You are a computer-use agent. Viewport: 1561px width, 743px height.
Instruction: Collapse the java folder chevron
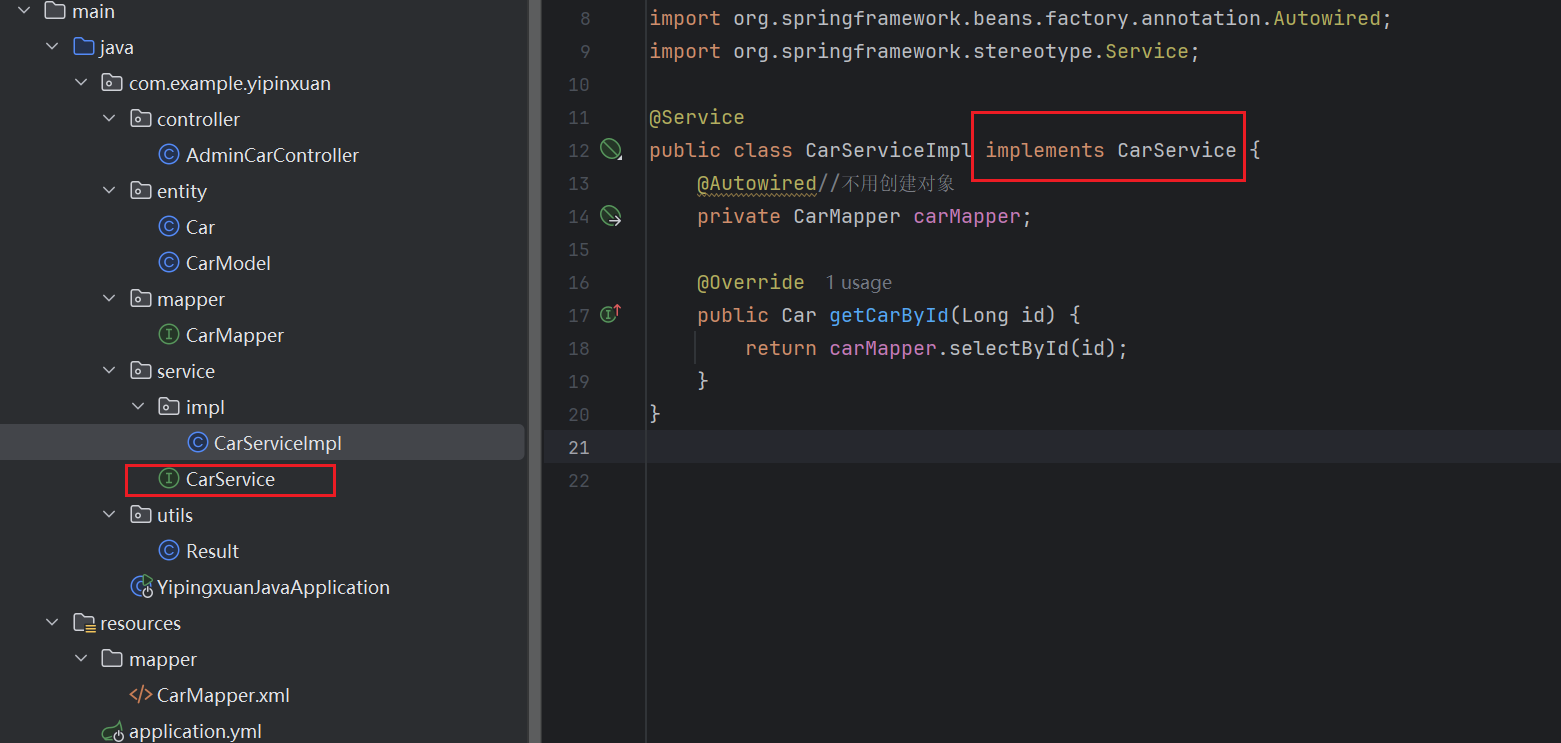pos(52,47)
